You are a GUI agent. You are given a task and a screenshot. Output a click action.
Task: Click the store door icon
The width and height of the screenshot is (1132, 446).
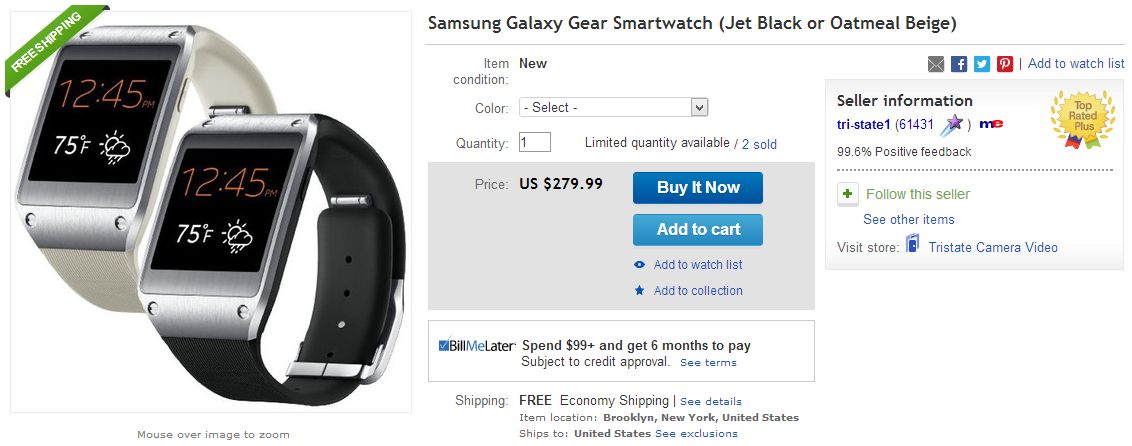tap(912, 246)
